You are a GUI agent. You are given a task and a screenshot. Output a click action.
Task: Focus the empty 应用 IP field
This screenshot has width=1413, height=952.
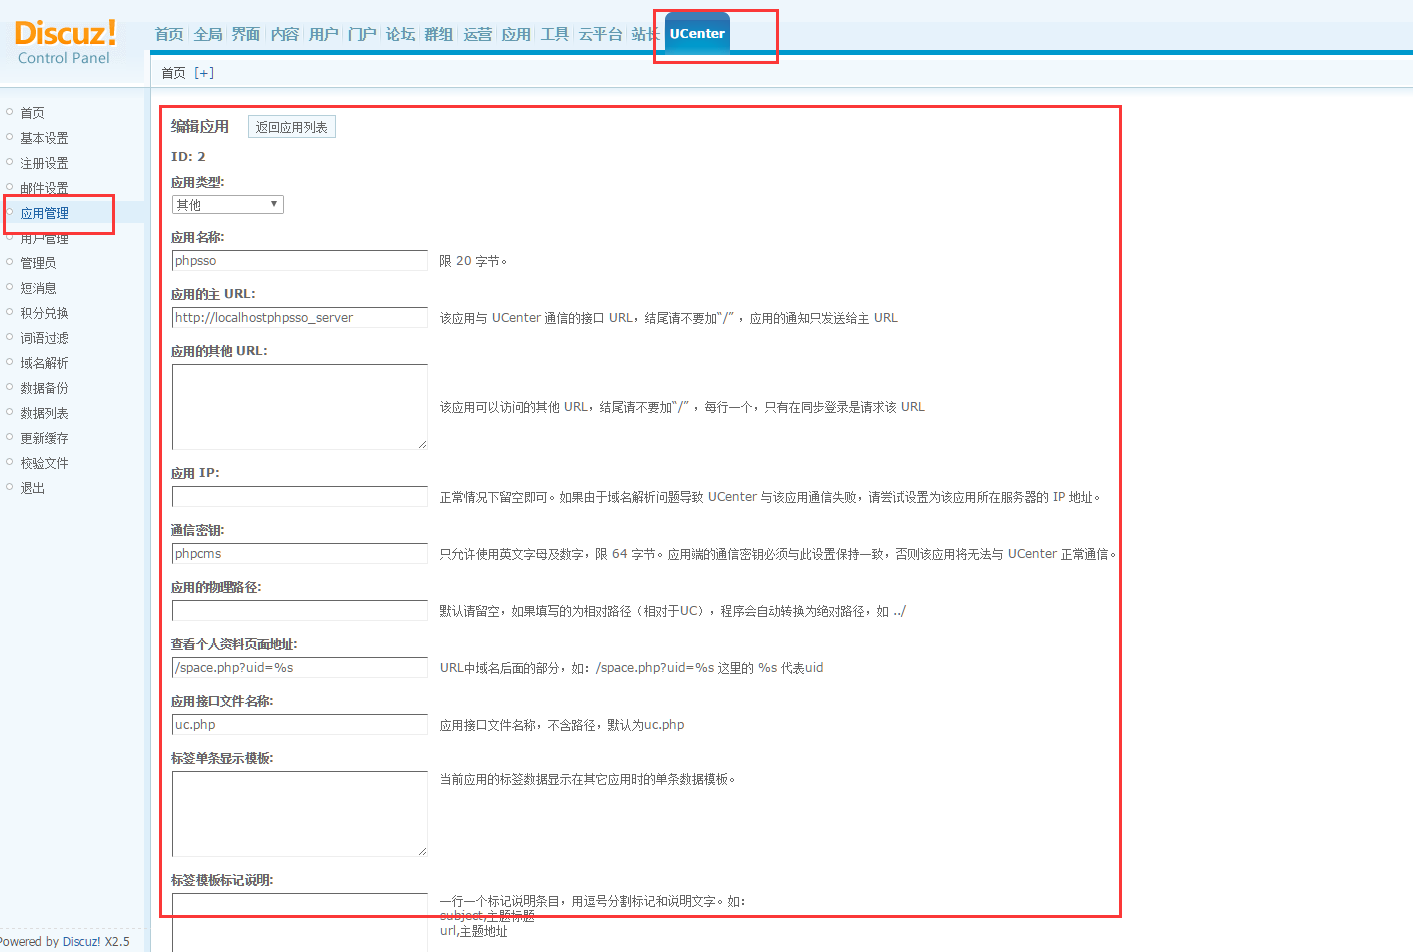tap(300, 496)
